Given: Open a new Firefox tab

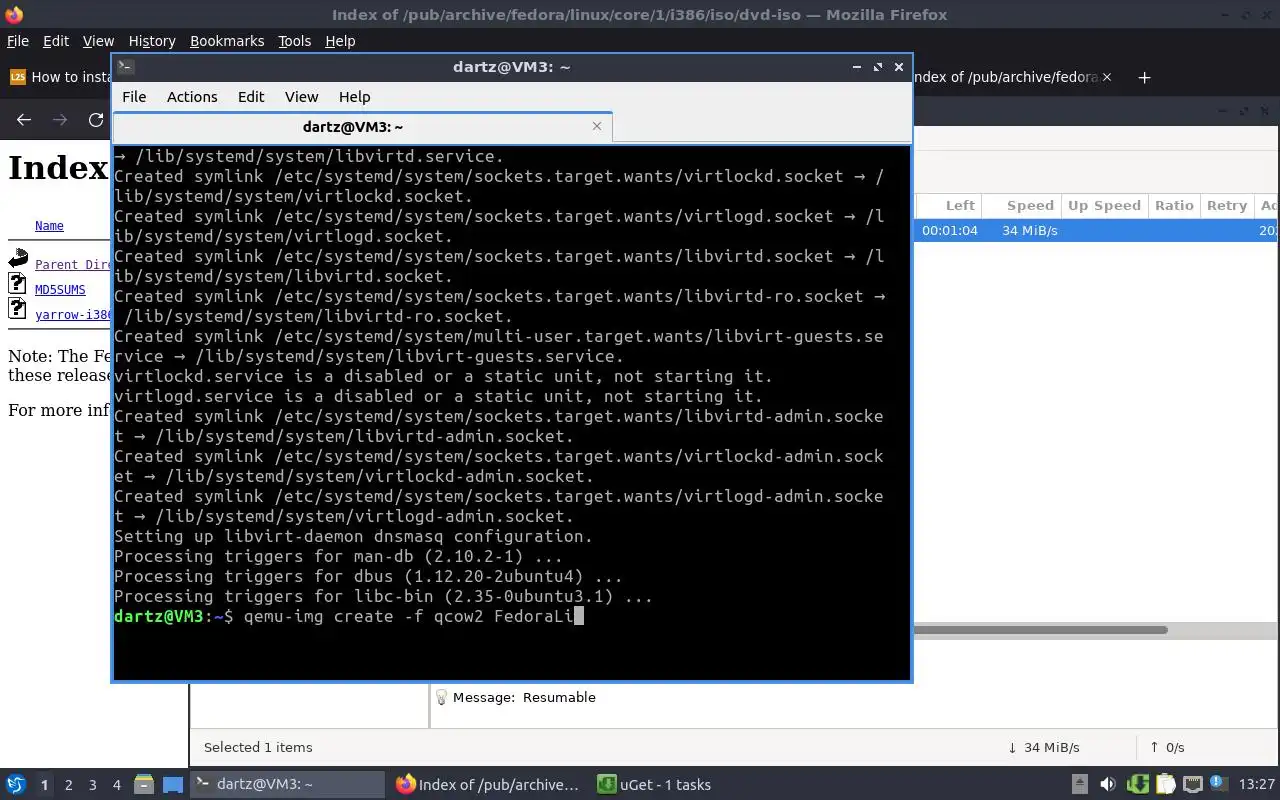Looking at the screenshot, I should click(x=1145, y=77).
